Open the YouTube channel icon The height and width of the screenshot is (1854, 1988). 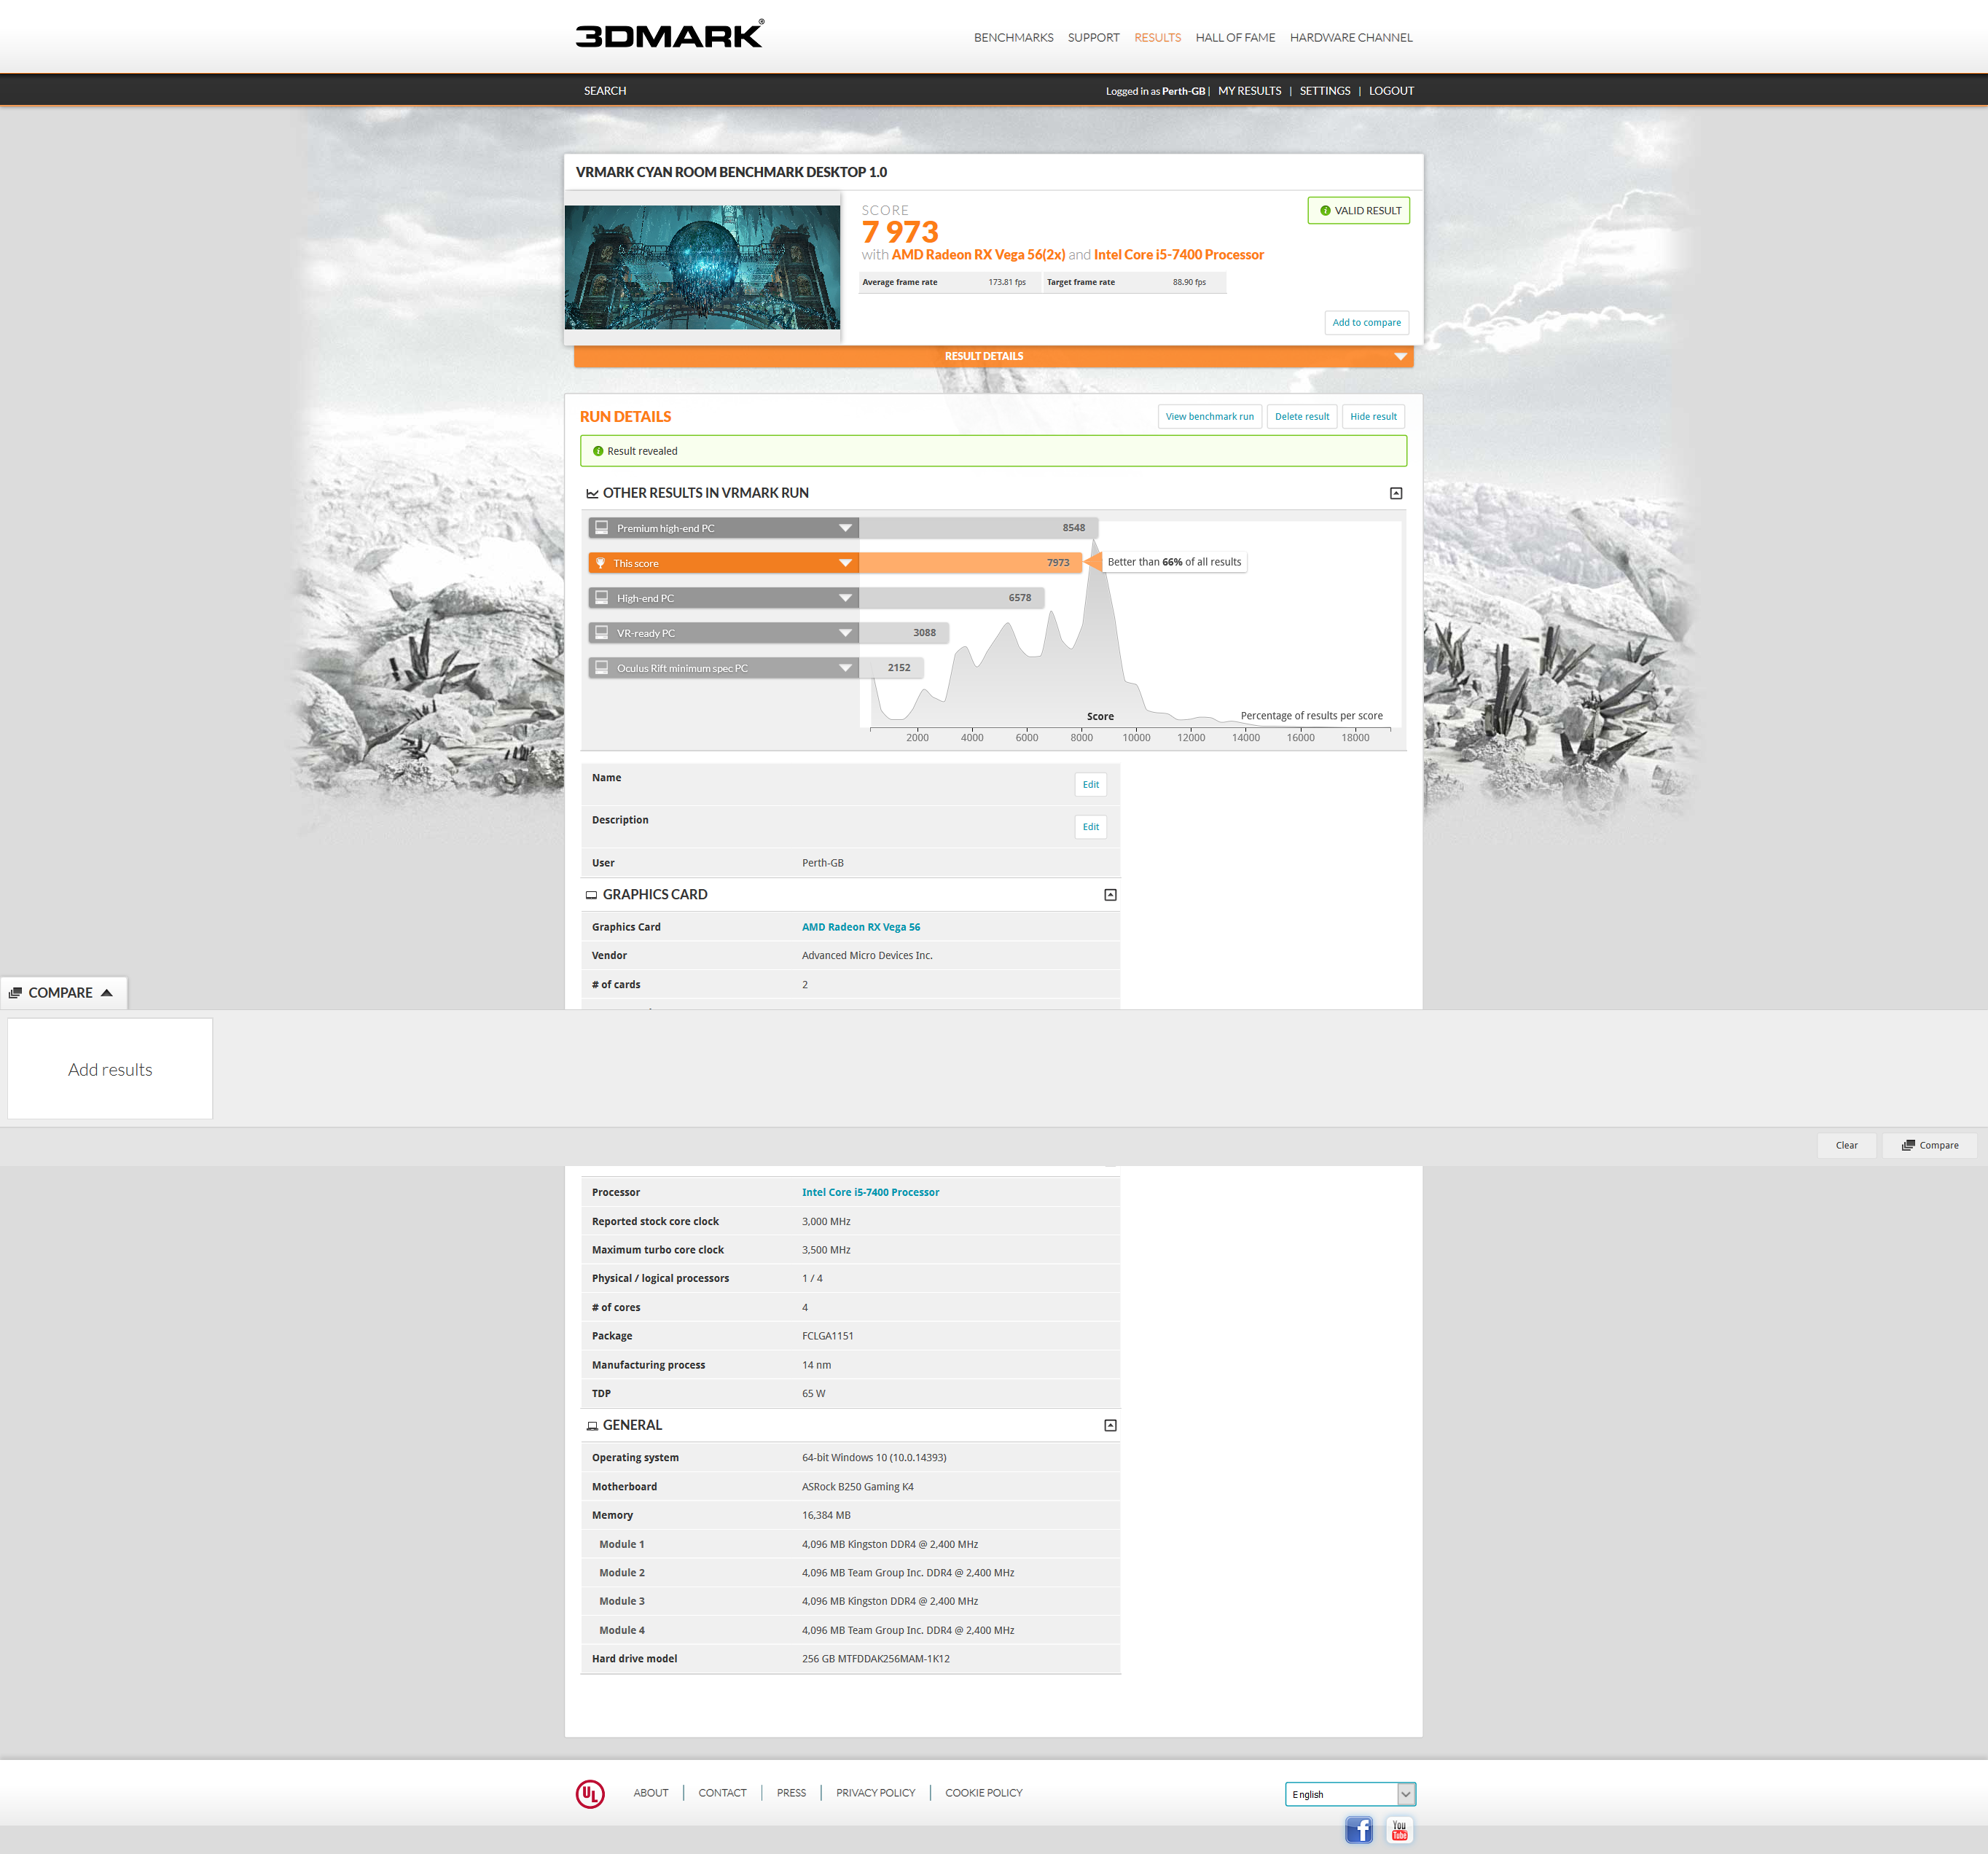pyautogui.click(x=1399, y=1829)
